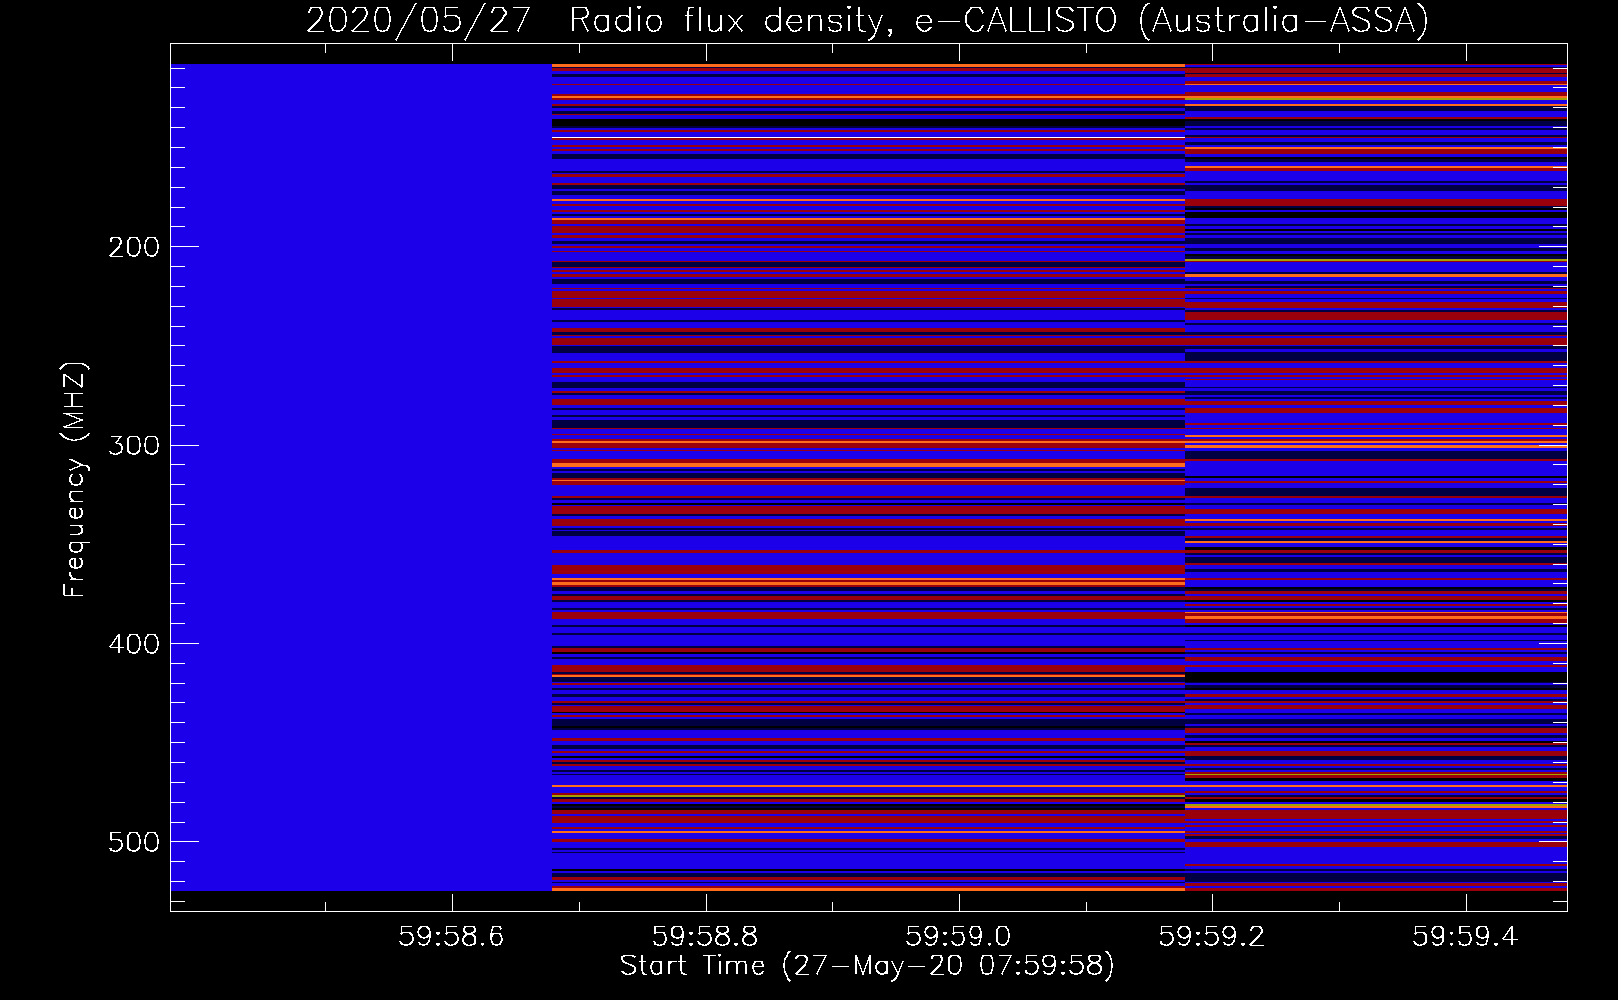The image size is (1618, 1000).
Task: Click the "300" frequency tick label
Action: [x=133, y=445]
